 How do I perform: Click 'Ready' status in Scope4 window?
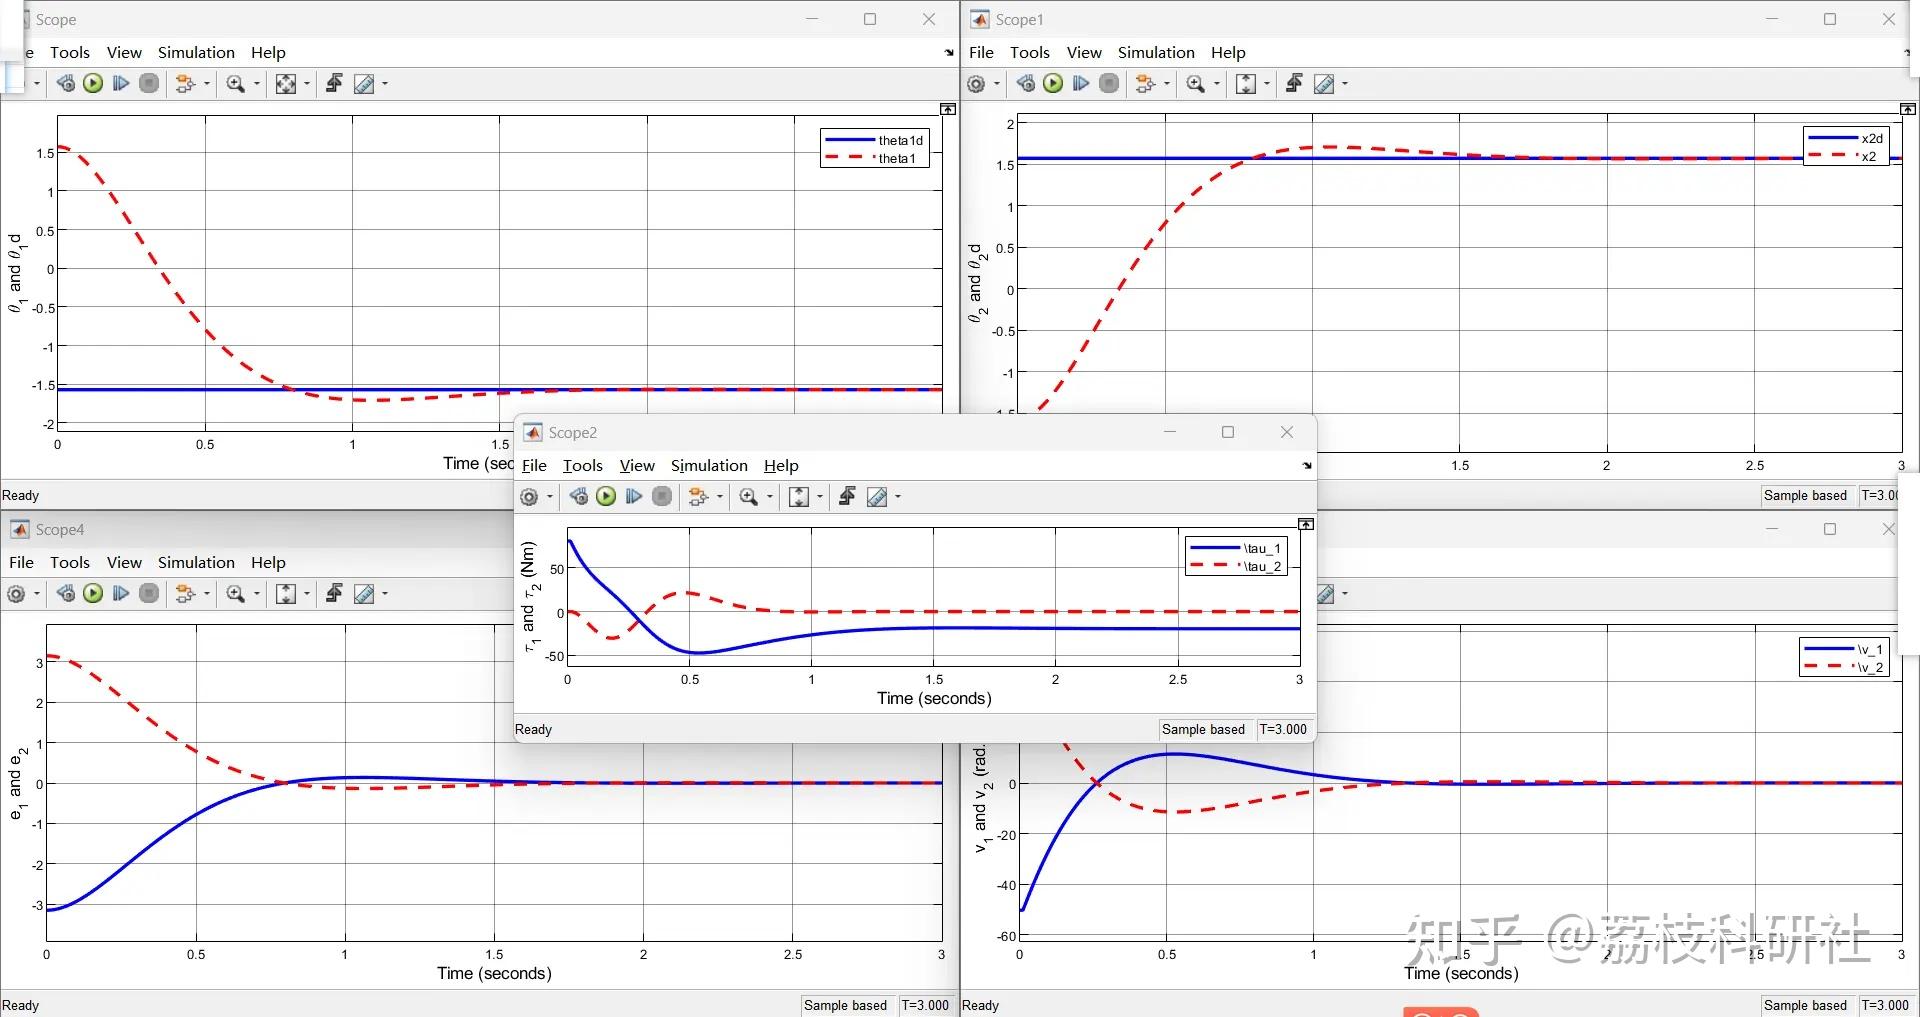coord(21,1006)
